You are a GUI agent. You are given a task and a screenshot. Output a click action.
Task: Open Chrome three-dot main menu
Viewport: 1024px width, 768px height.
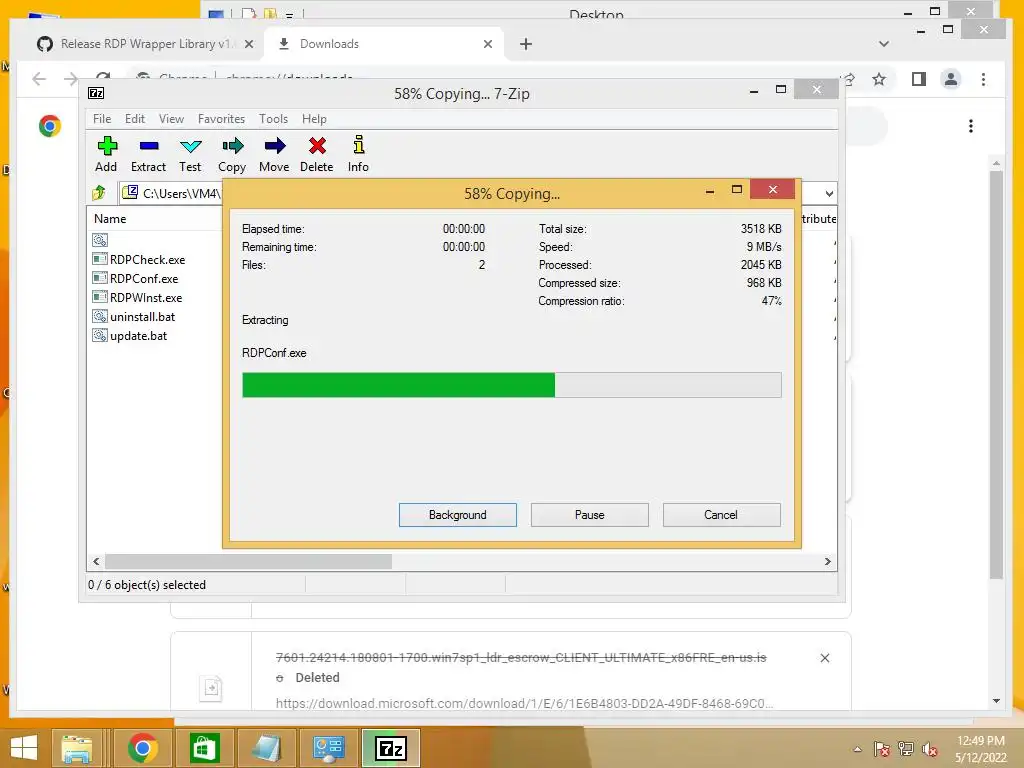(984, 79)
